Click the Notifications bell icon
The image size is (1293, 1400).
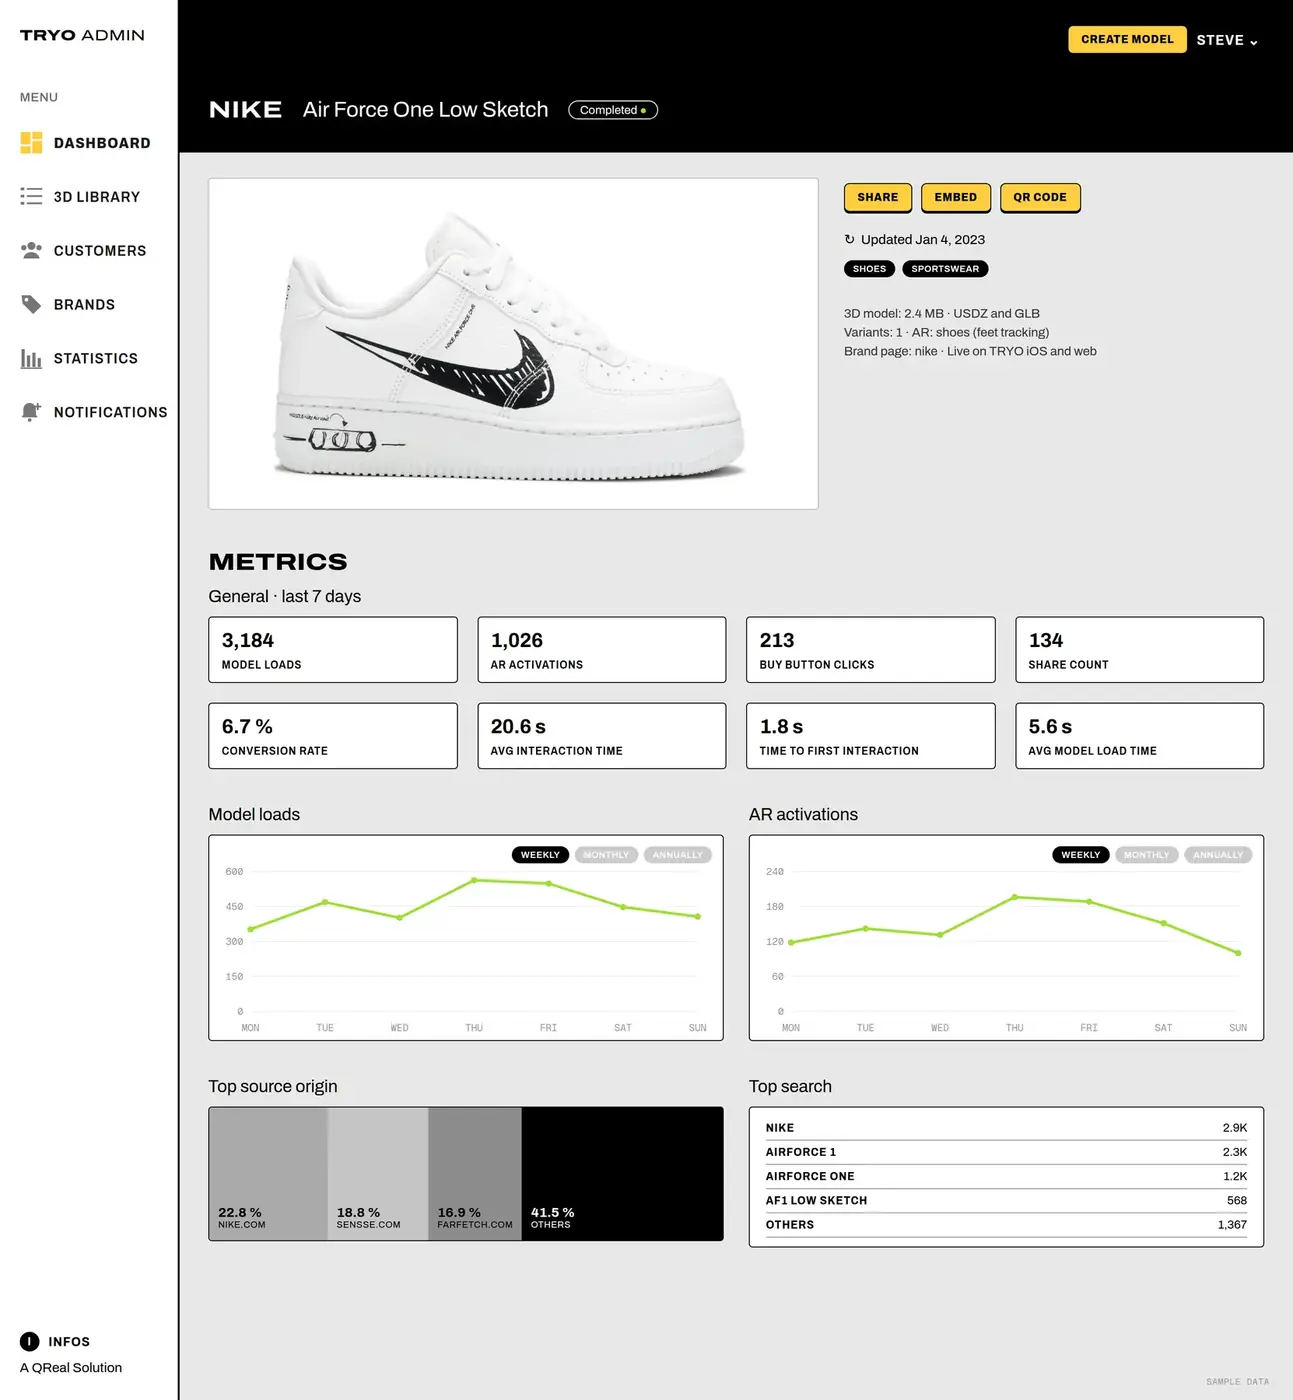[31, 412]
